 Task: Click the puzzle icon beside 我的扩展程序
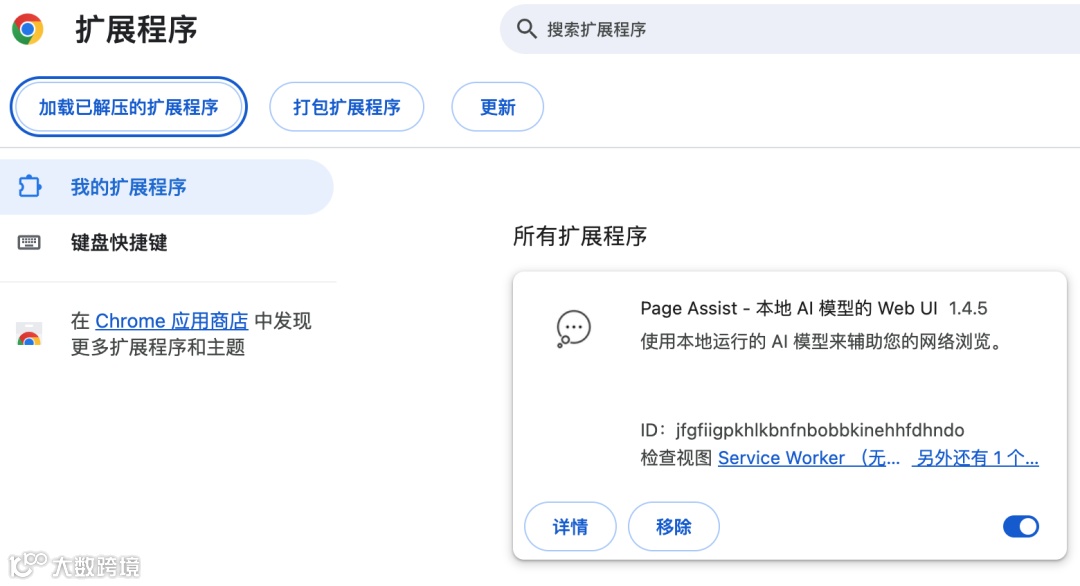30,187
